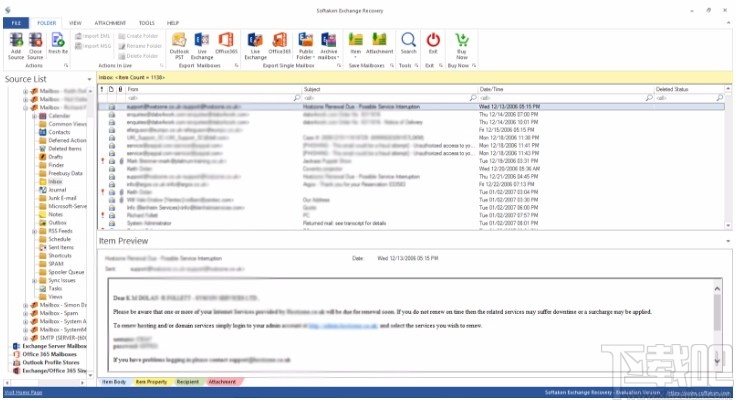Select the Inbox folder in the tree
The image size is (736, 400).
55,181
